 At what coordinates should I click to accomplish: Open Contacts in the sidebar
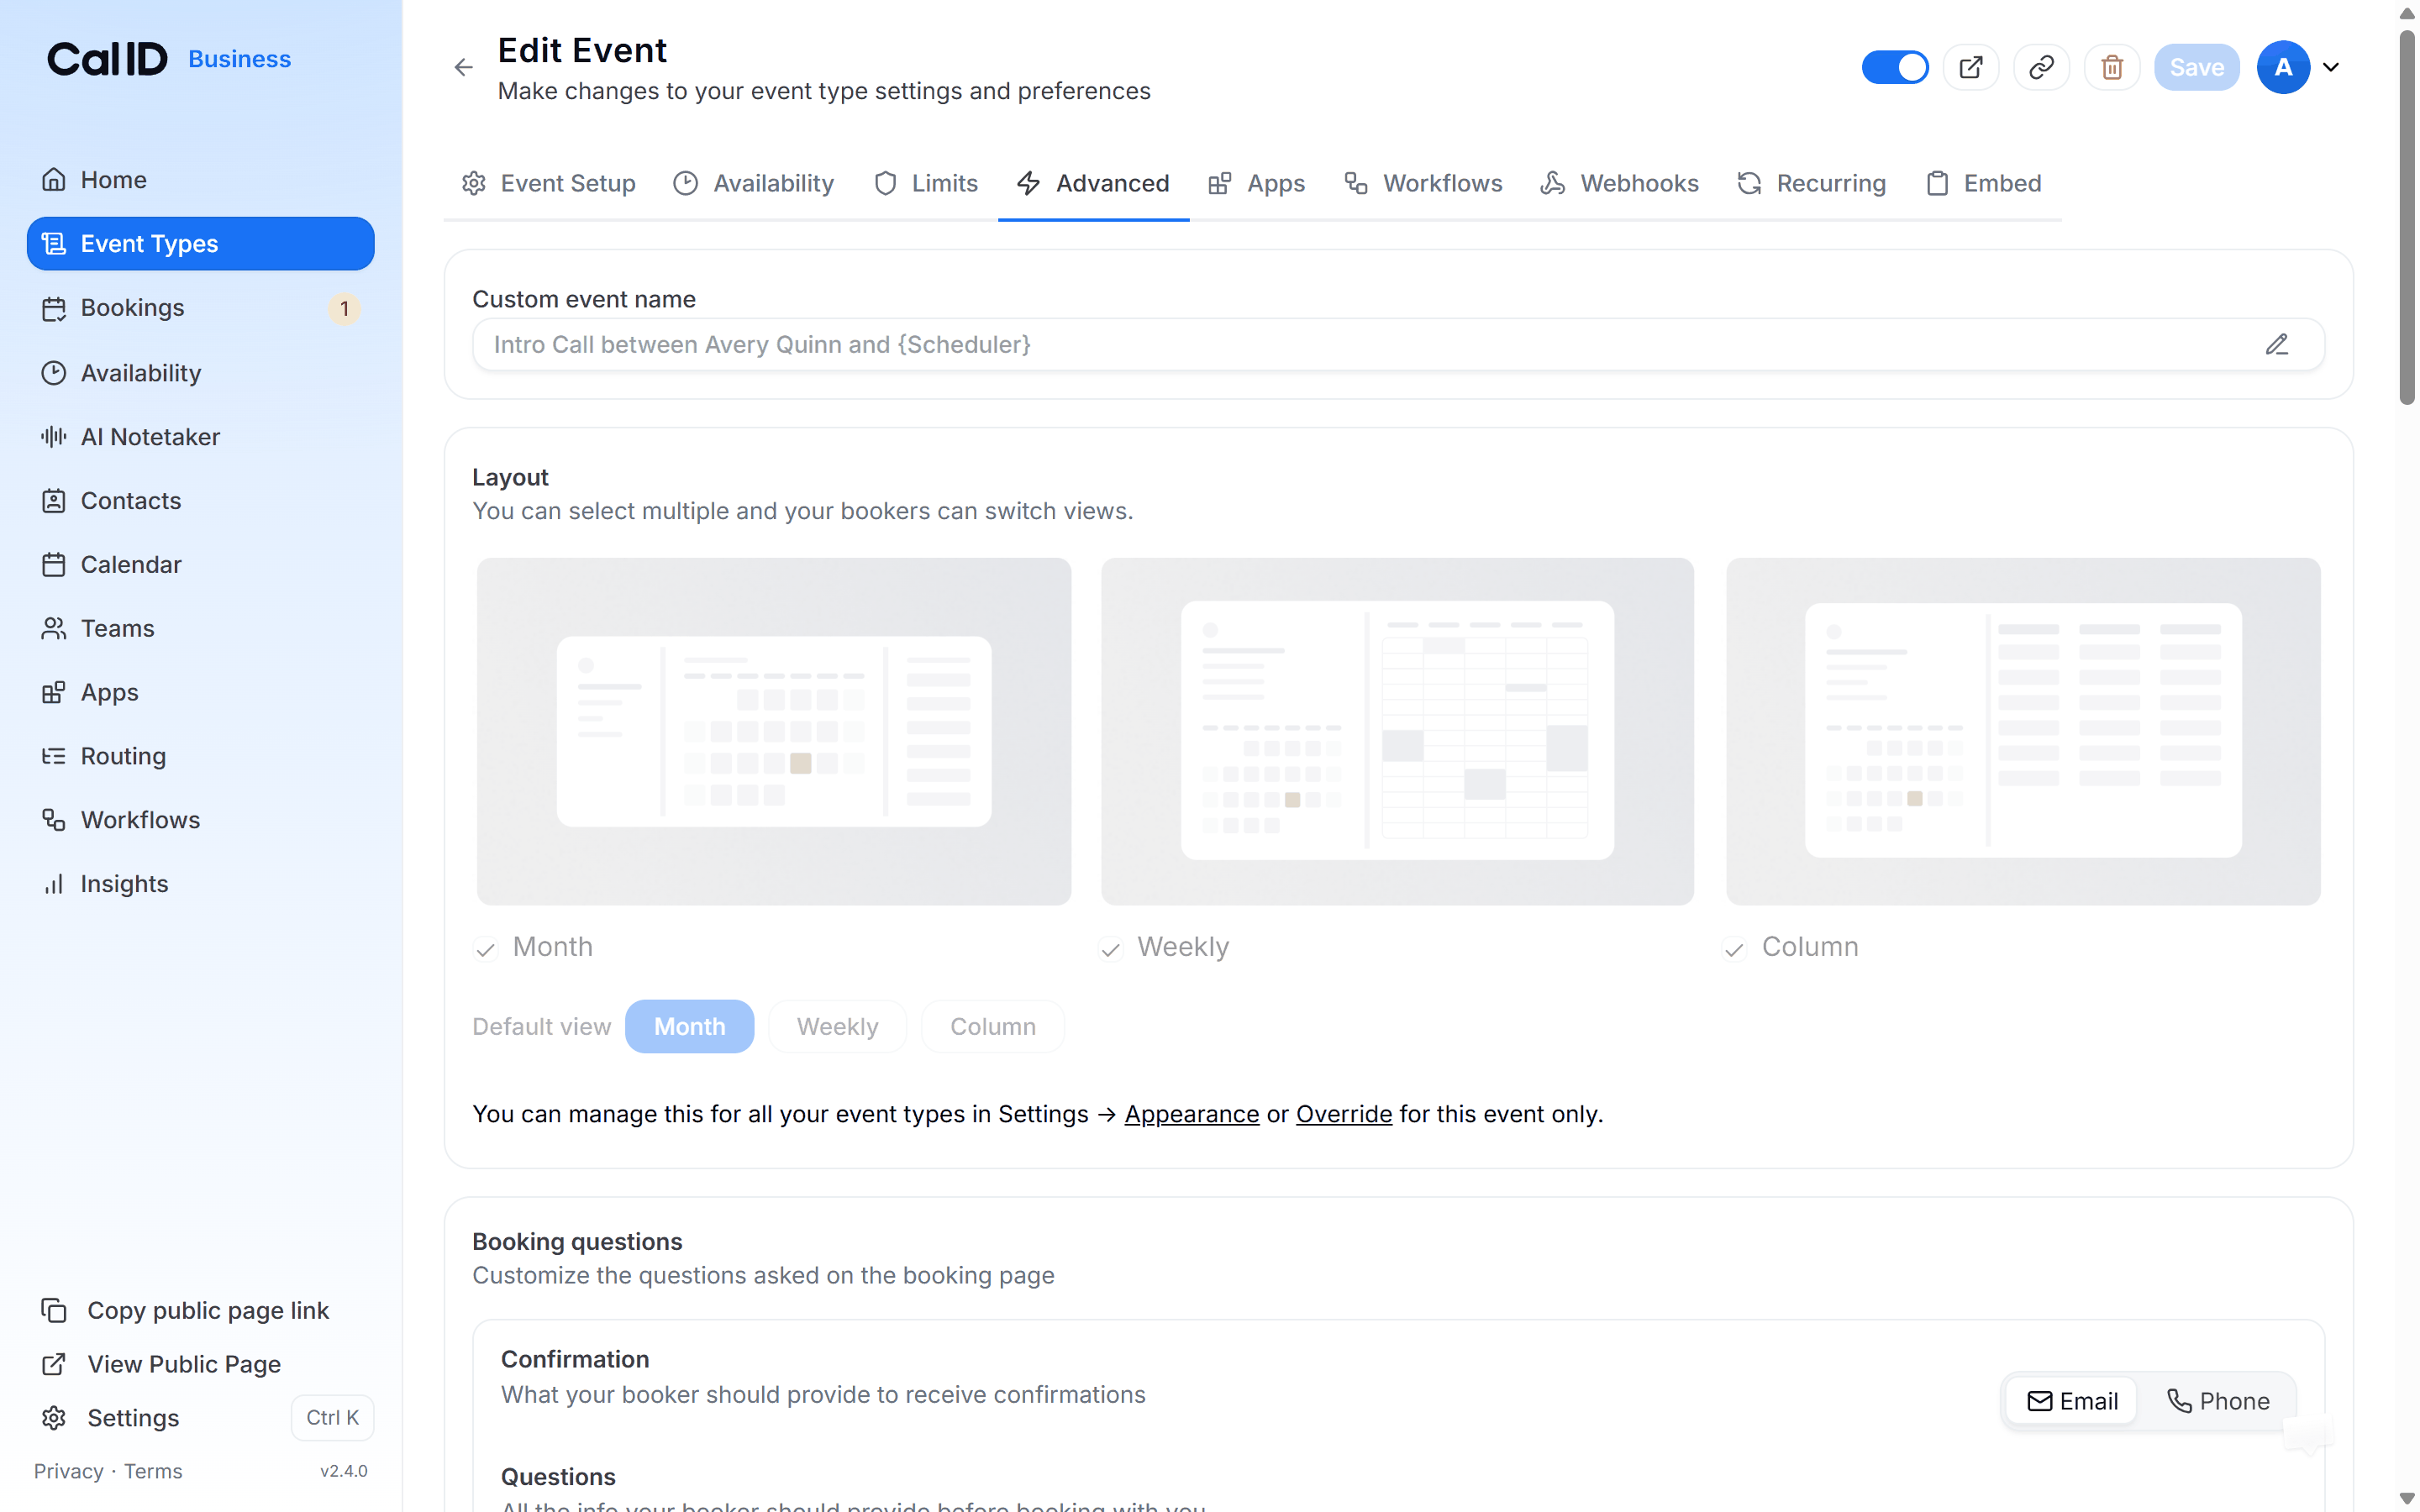pyautogui.click(x=200, y=501)
